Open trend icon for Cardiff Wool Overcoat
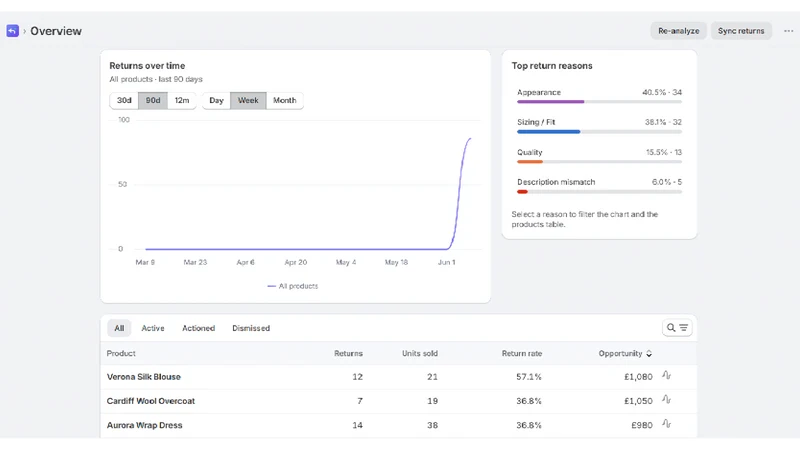The height and width of the screenshot is (450, 800). pos(666,400)
